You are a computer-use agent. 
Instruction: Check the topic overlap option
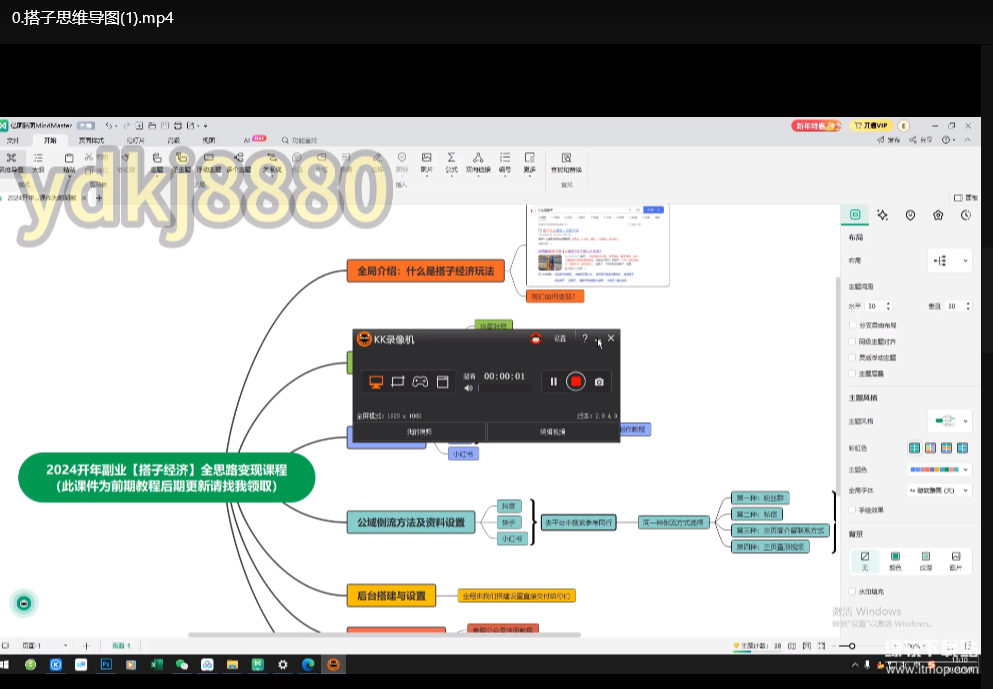(x=852, y=373)
